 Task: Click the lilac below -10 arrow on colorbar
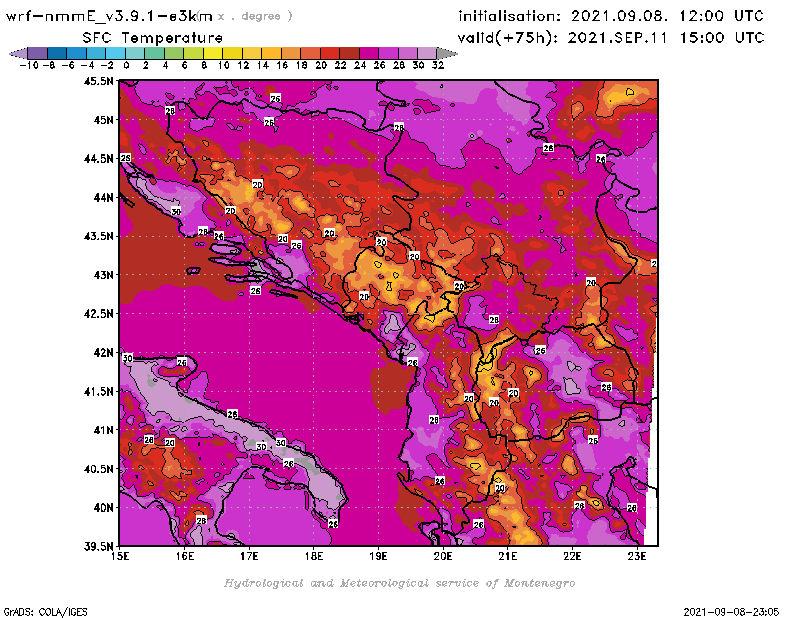click(18, 53)
